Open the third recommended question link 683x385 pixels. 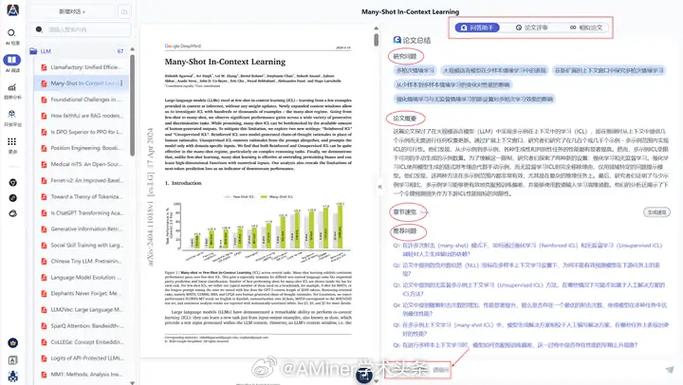click(529, 289)
